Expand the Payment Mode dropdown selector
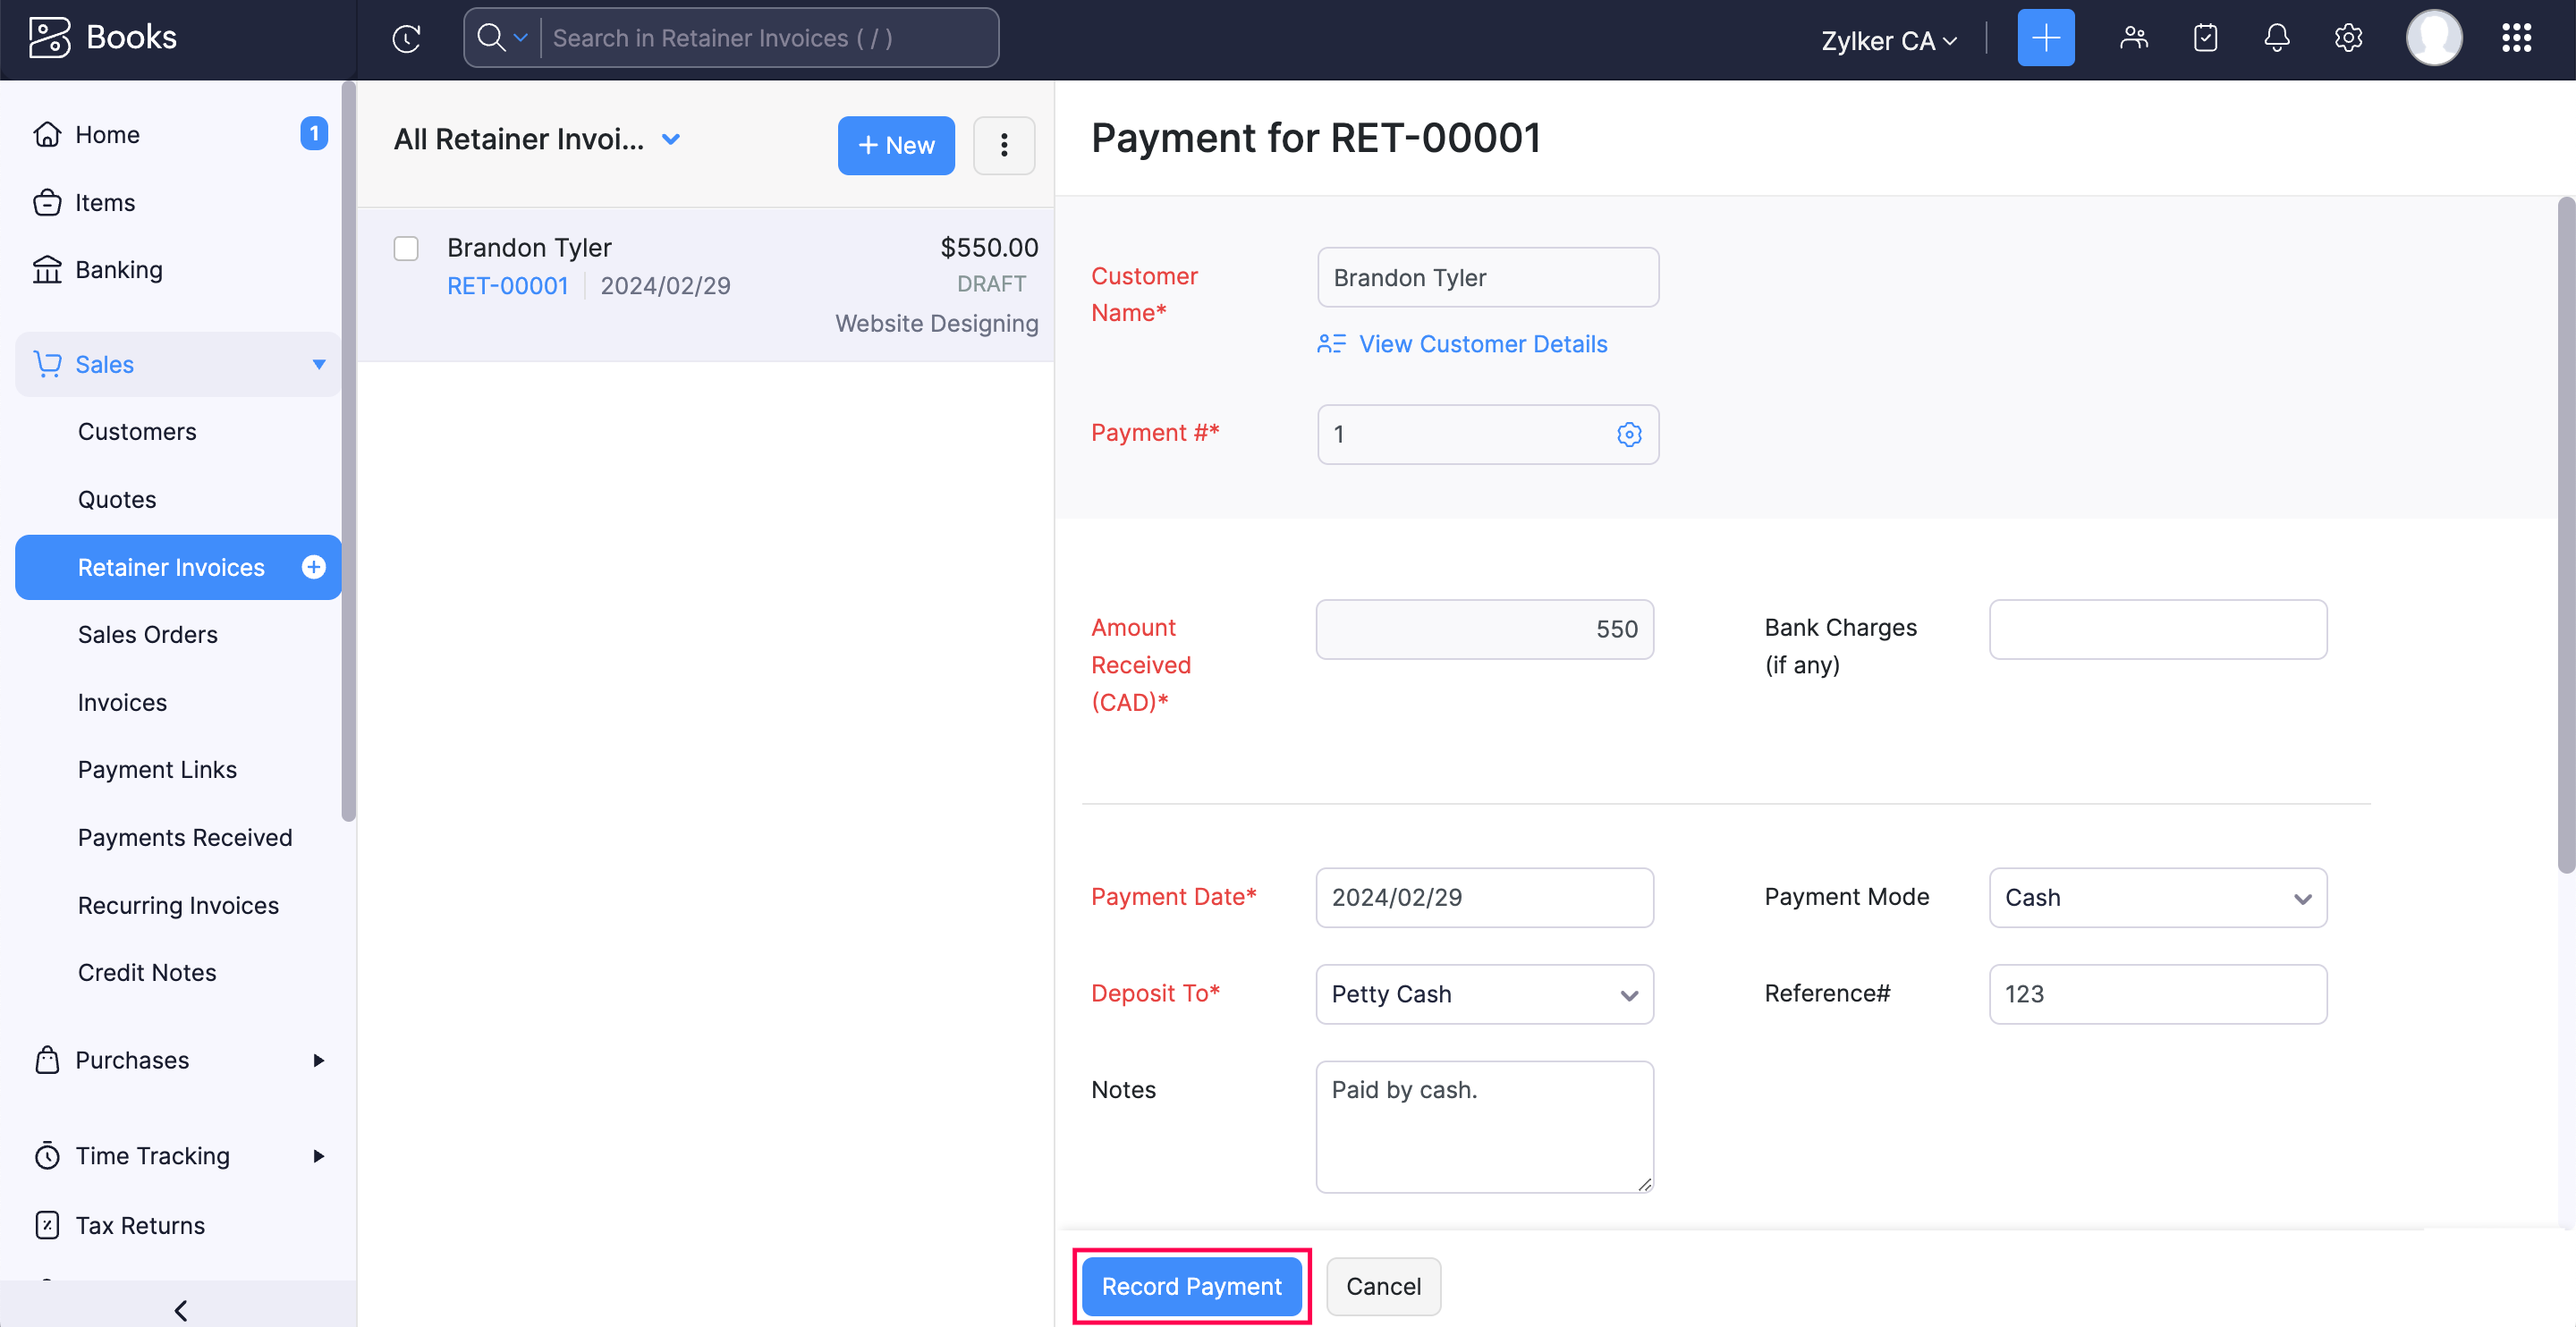 (x=2158, y=897)
